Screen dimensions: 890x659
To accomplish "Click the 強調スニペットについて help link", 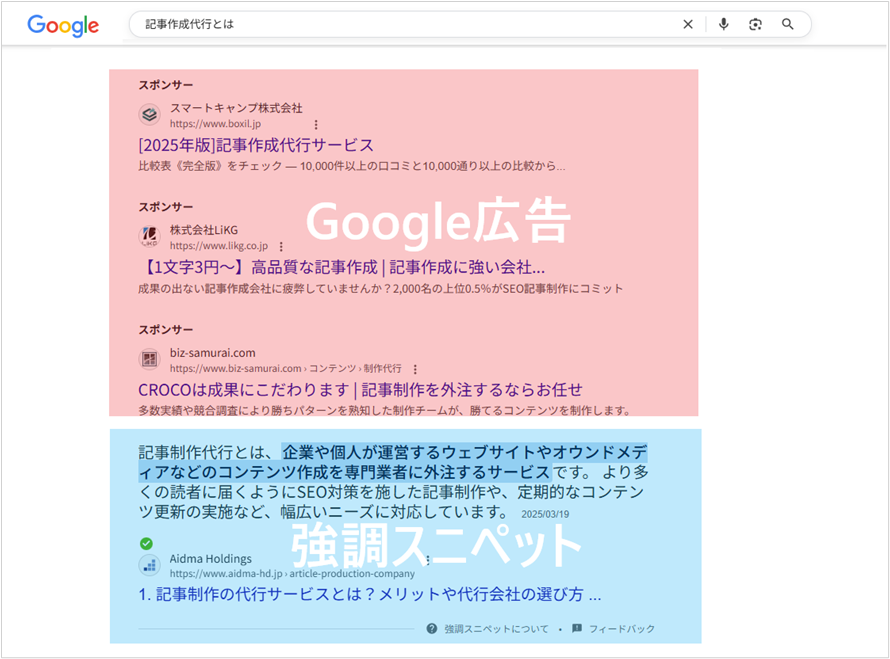I will click(x=497, y=629).
